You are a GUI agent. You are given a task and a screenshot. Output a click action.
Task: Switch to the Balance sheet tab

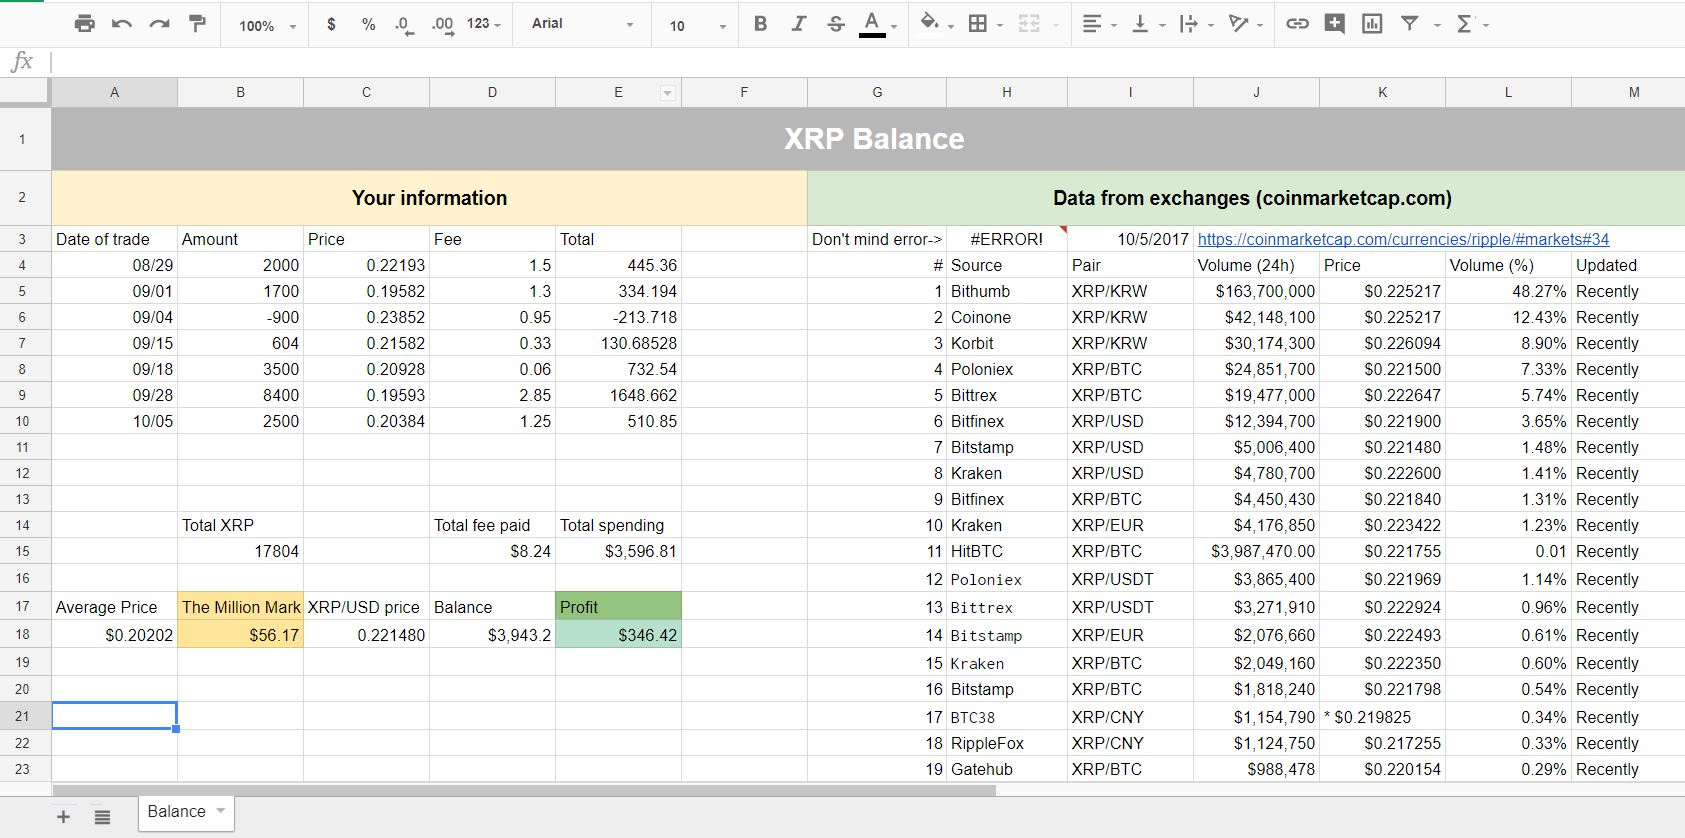(177, 812)
